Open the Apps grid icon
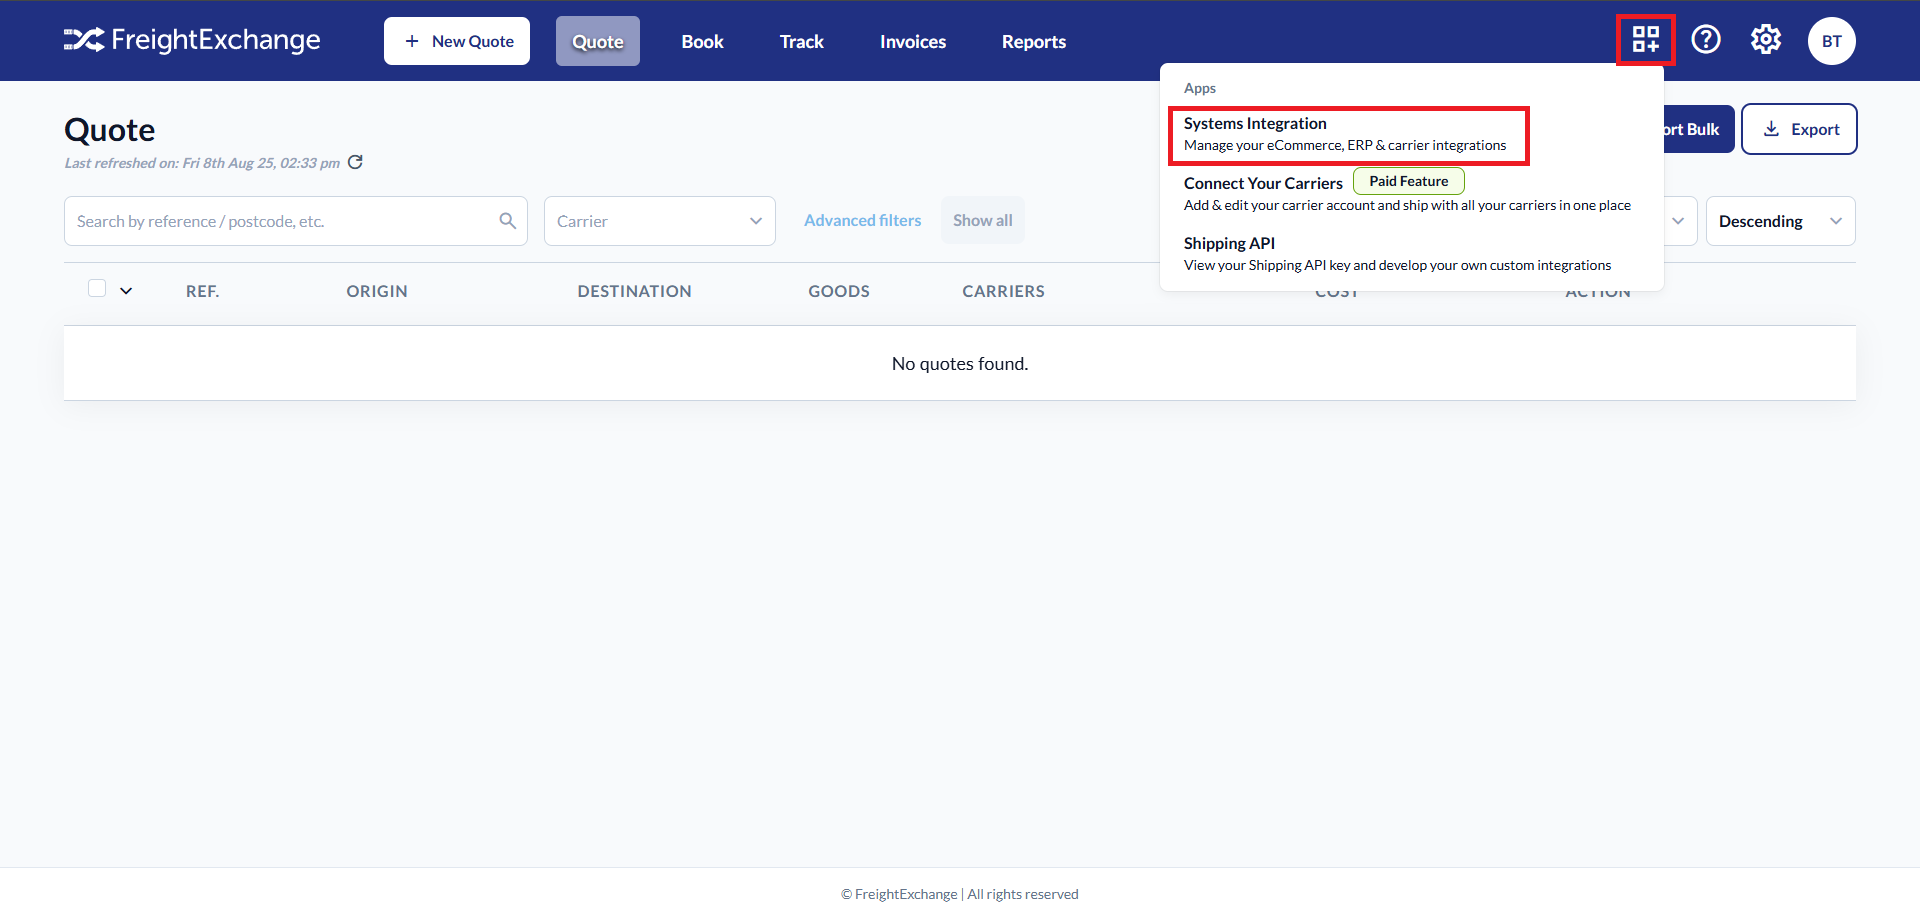Screen dimensions: 1920x917 [x=1645, y=40]
